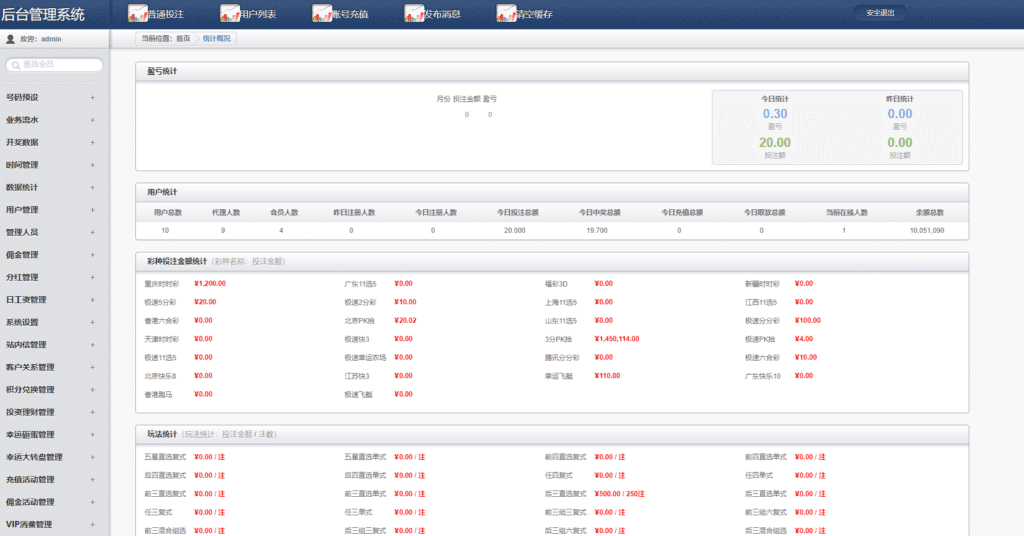1024x536 pixels.
Task: Click the search magnifier icon
Action: click(16, 65)
